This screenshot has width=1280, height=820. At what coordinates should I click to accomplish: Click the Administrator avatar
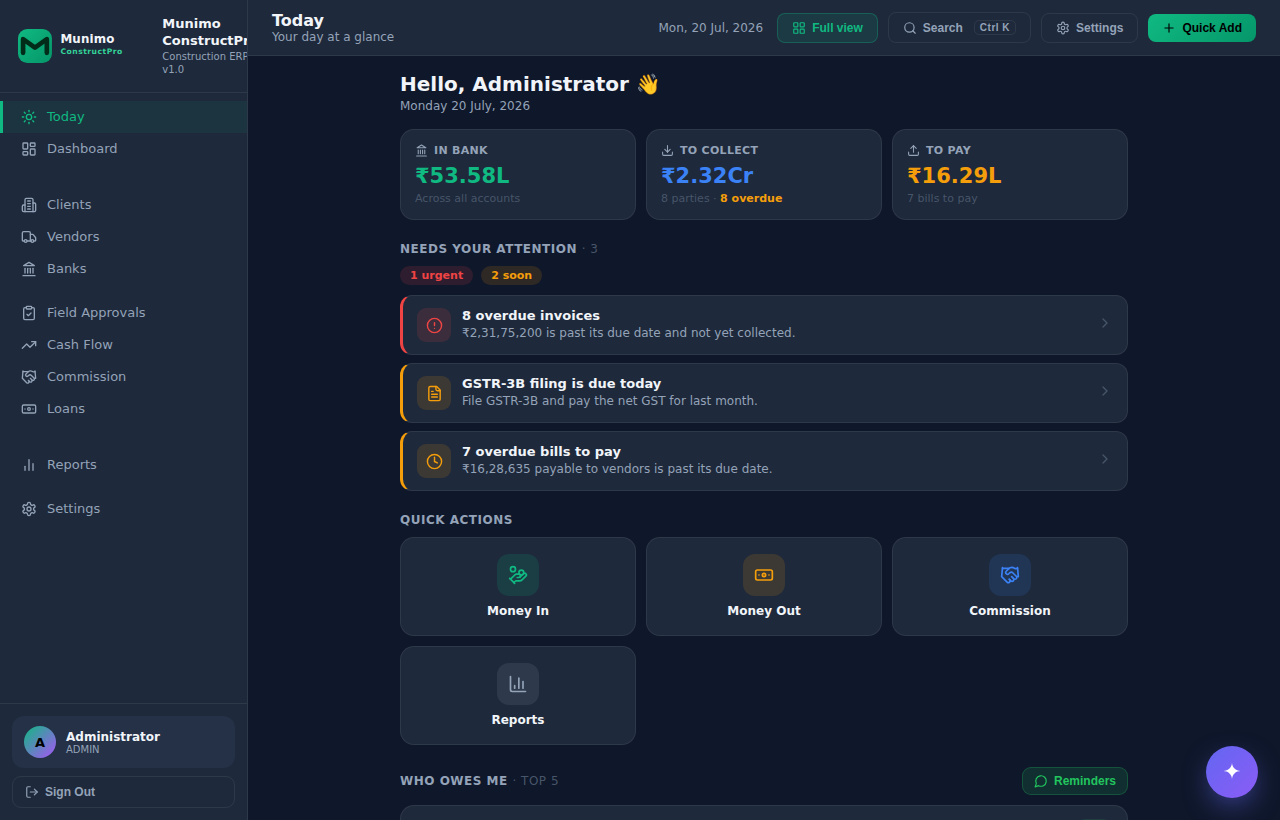tap(40, 742)
